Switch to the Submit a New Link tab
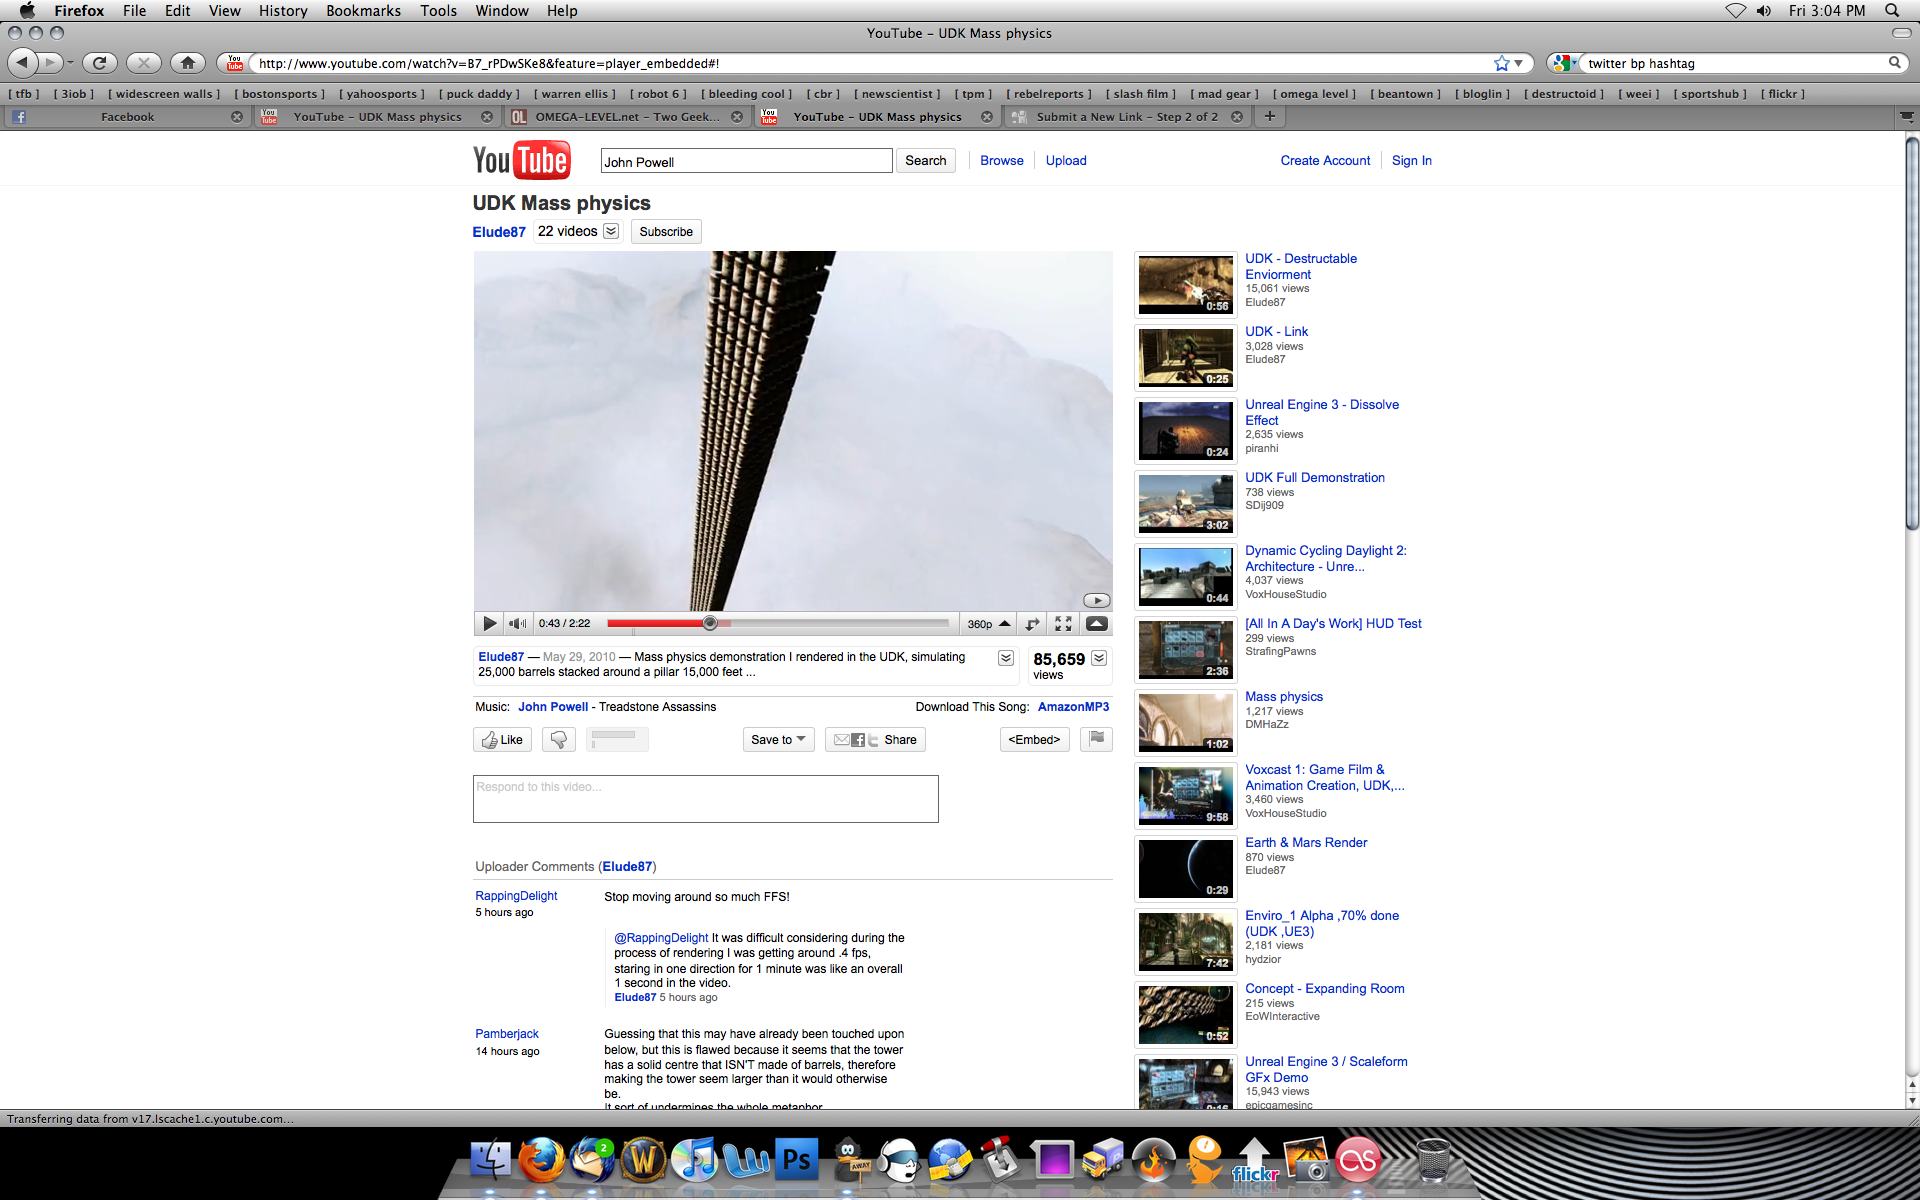This screenshot has width=1920, height=1200. (1127, 117)
